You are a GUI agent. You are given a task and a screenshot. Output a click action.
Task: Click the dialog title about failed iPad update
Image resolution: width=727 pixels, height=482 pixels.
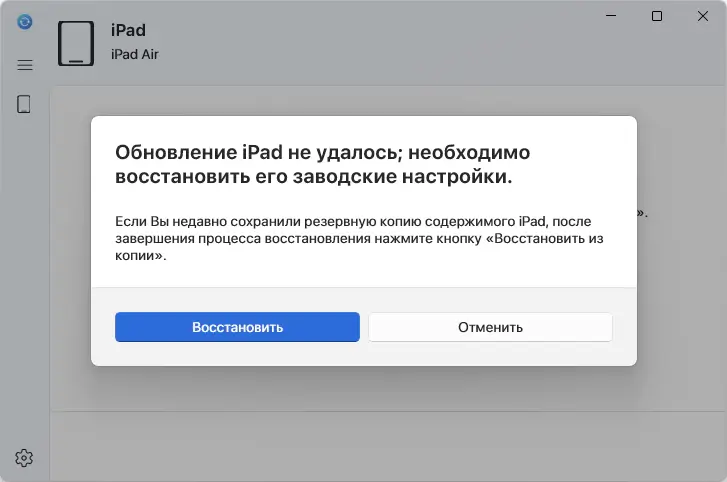[x=322, y=164]
